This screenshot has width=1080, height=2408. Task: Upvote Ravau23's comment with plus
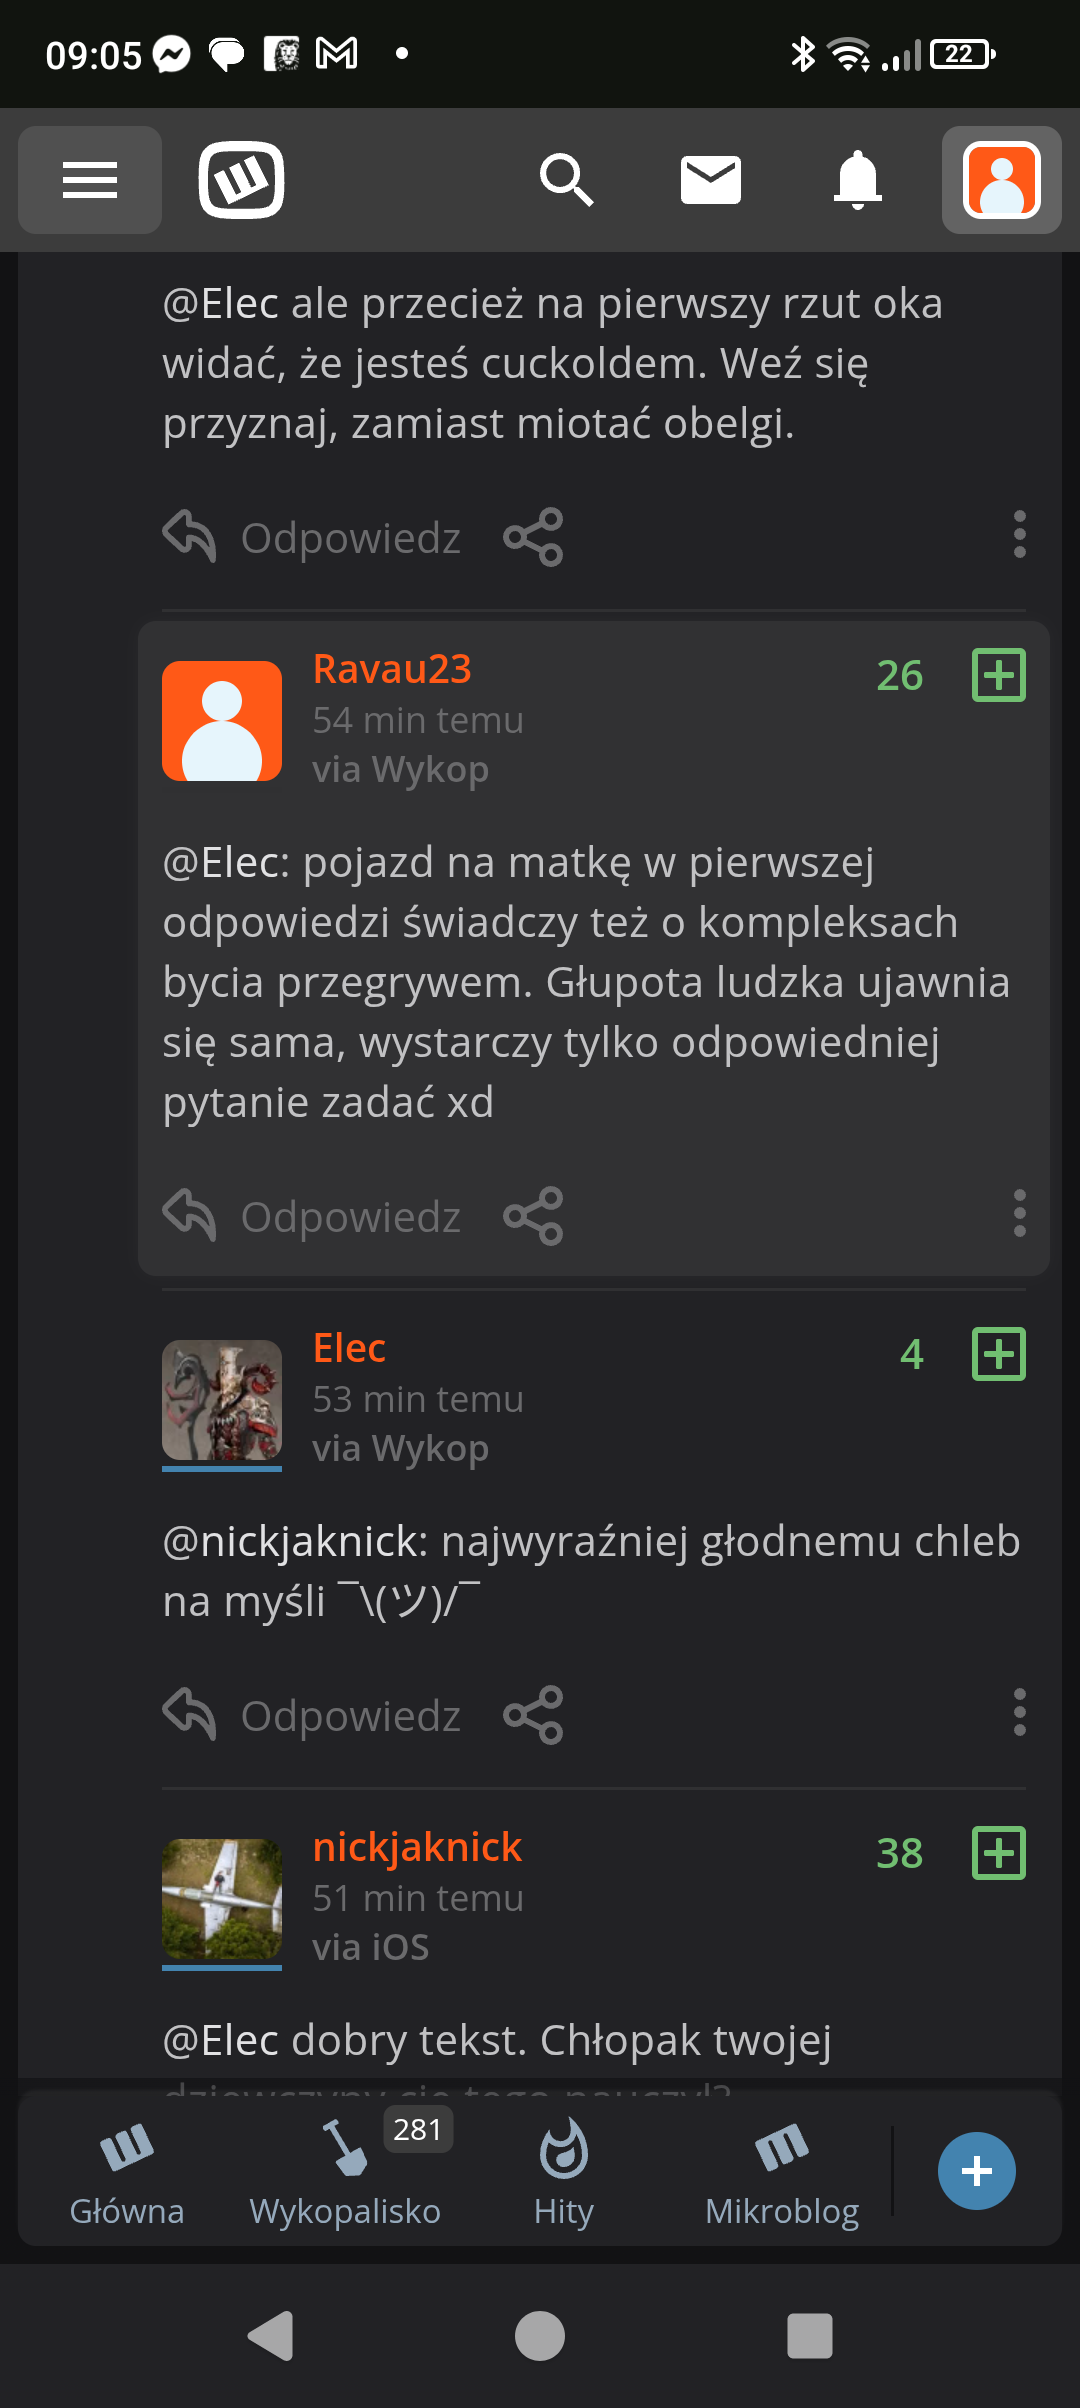pos(999,675)
